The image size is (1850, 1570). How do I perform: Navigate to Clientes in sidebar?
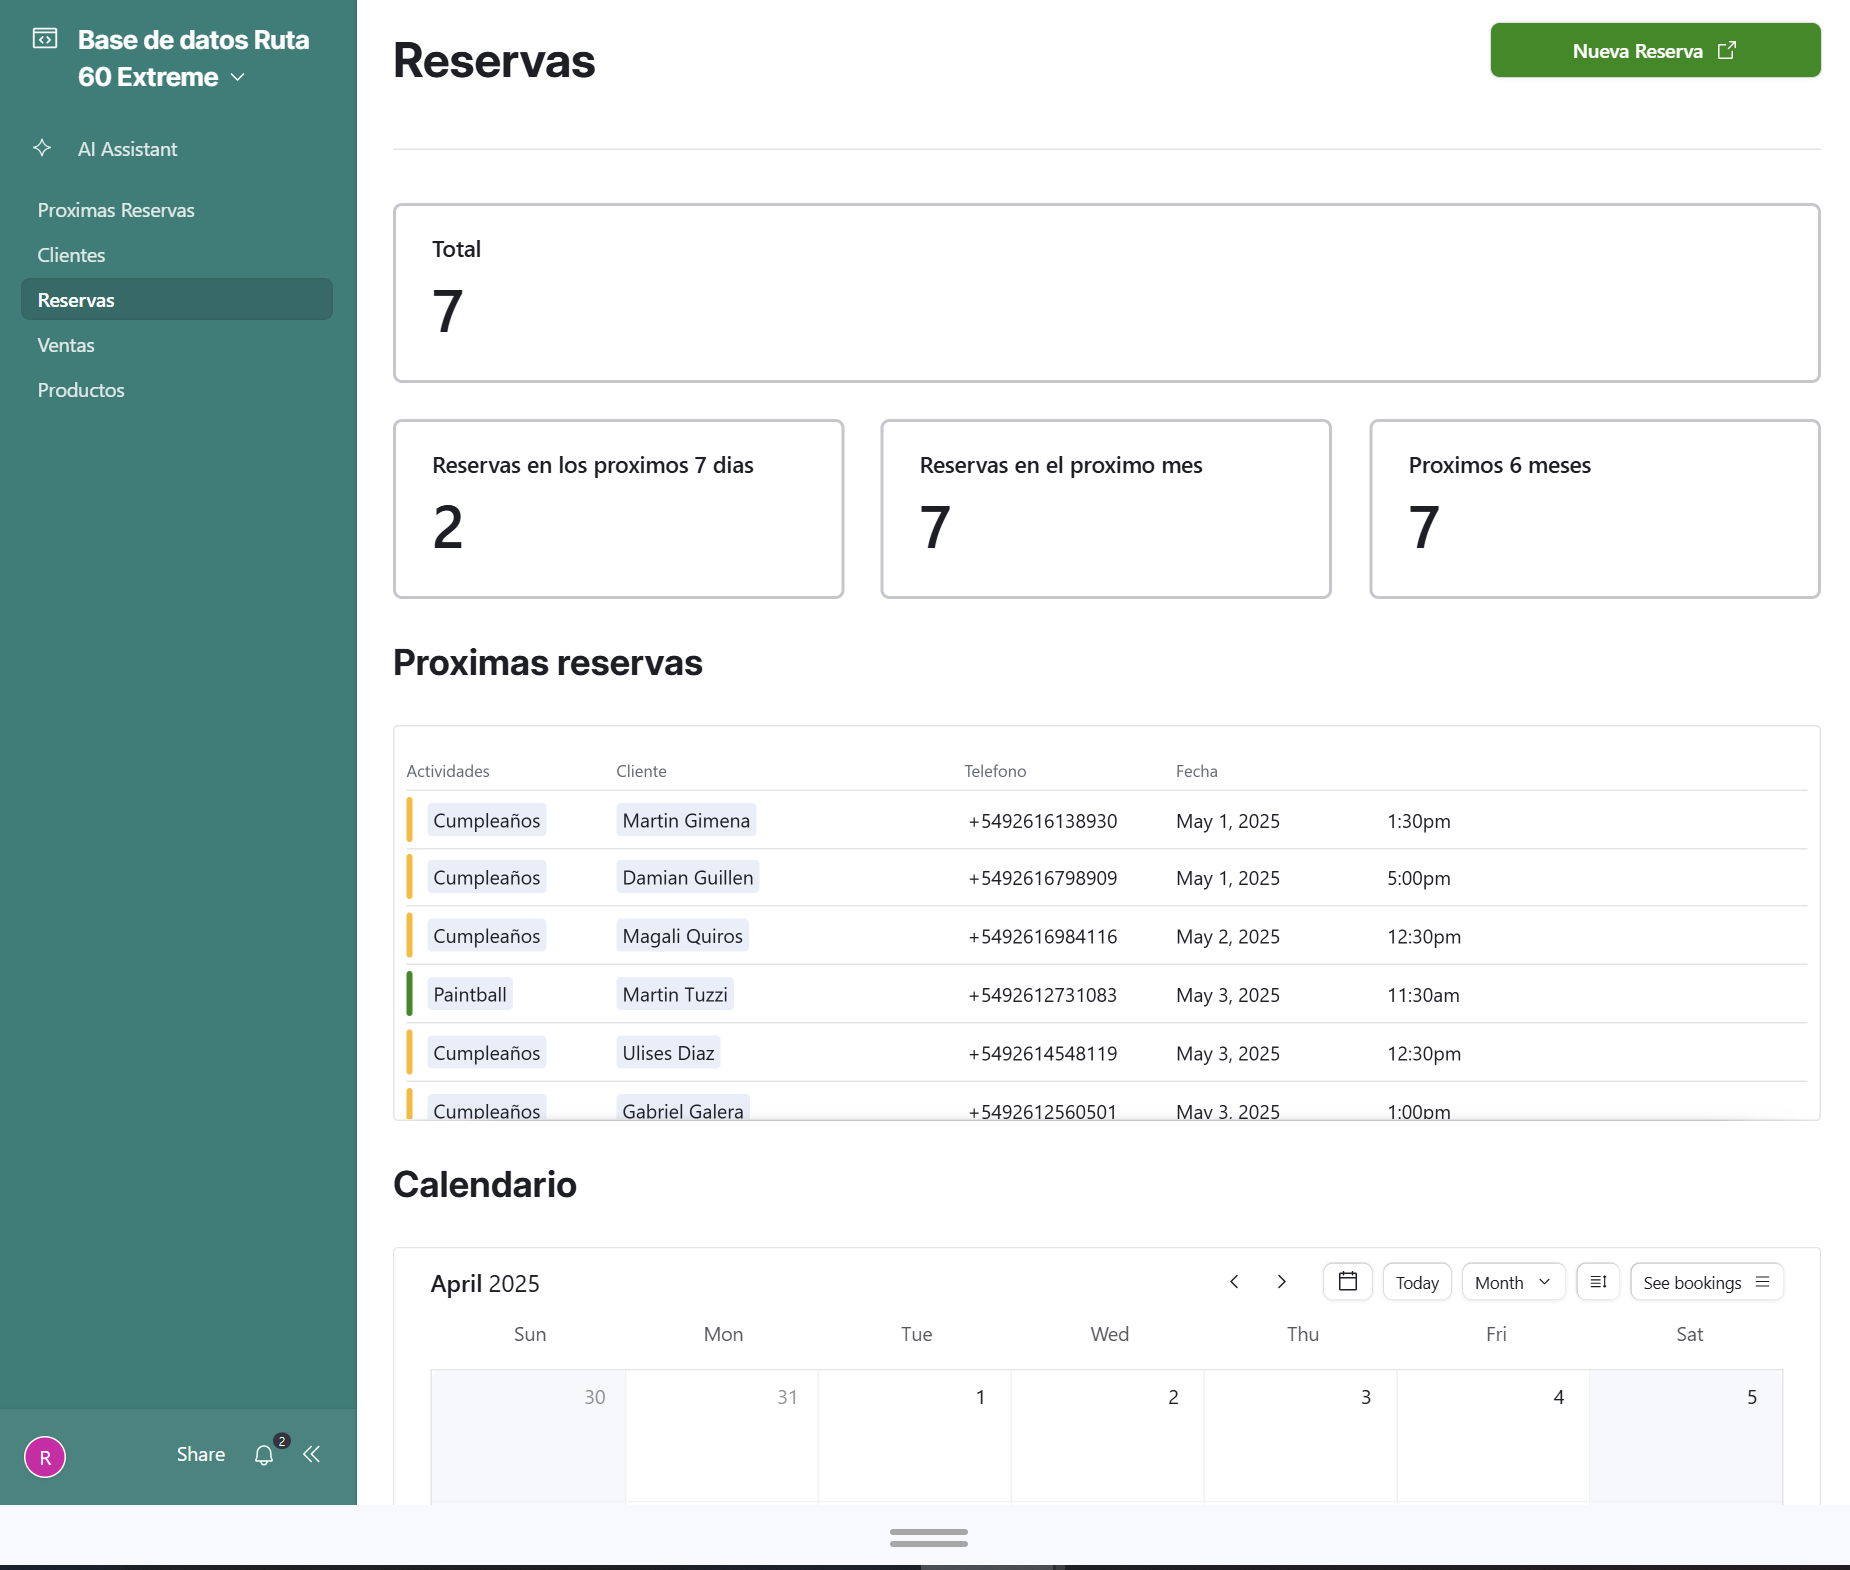tap(71, 255)
